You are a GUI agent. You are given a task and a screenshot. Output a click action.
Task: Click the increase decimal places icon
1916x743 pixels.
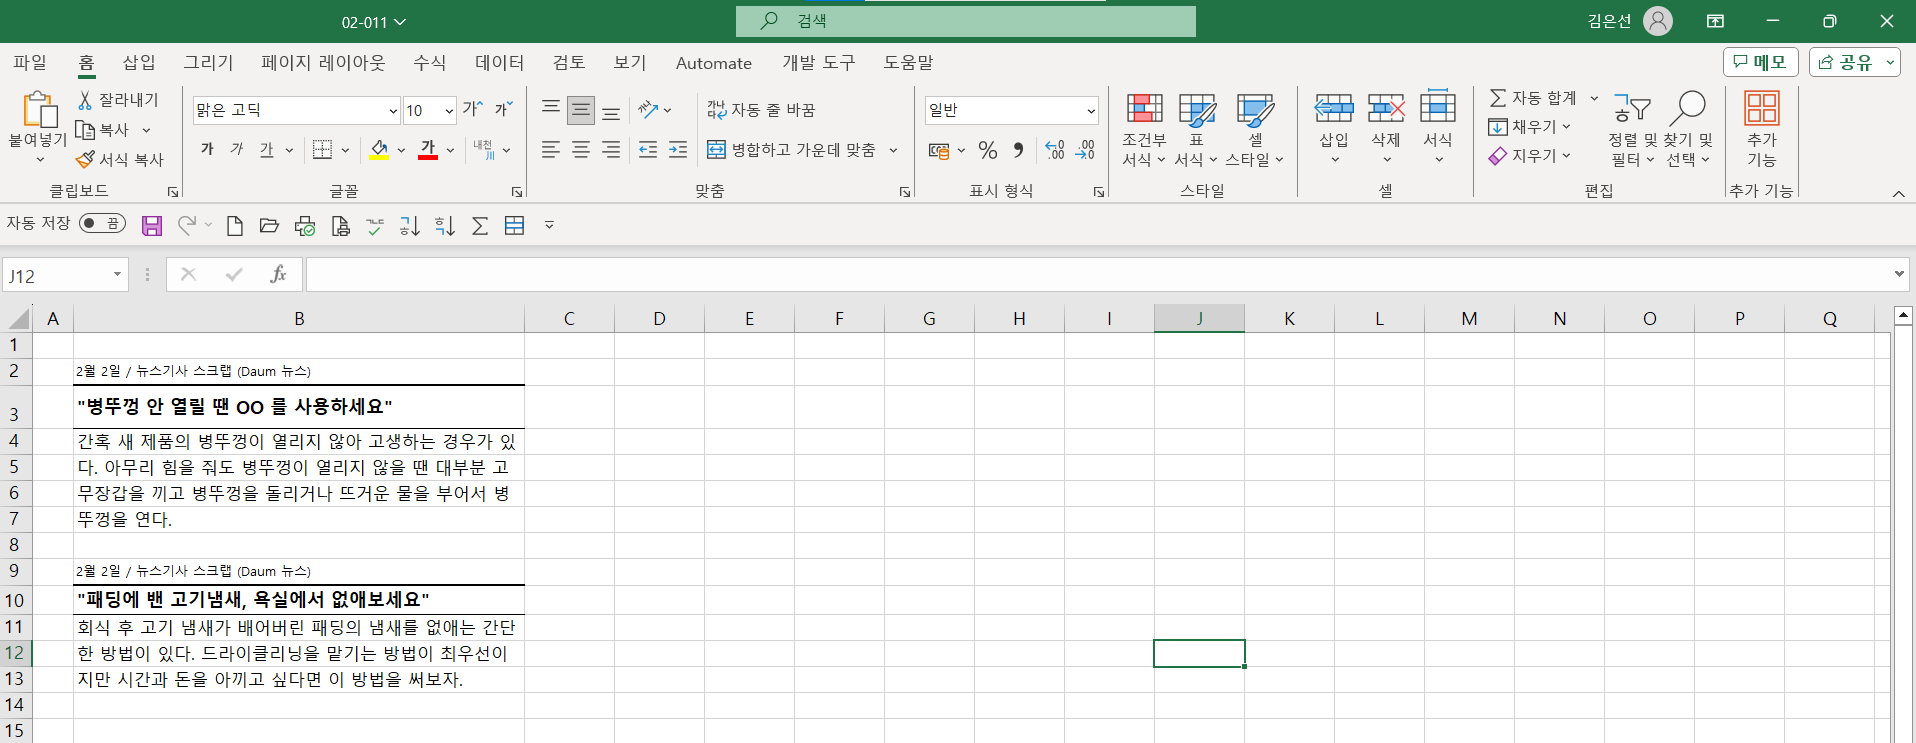(1055, 150)
